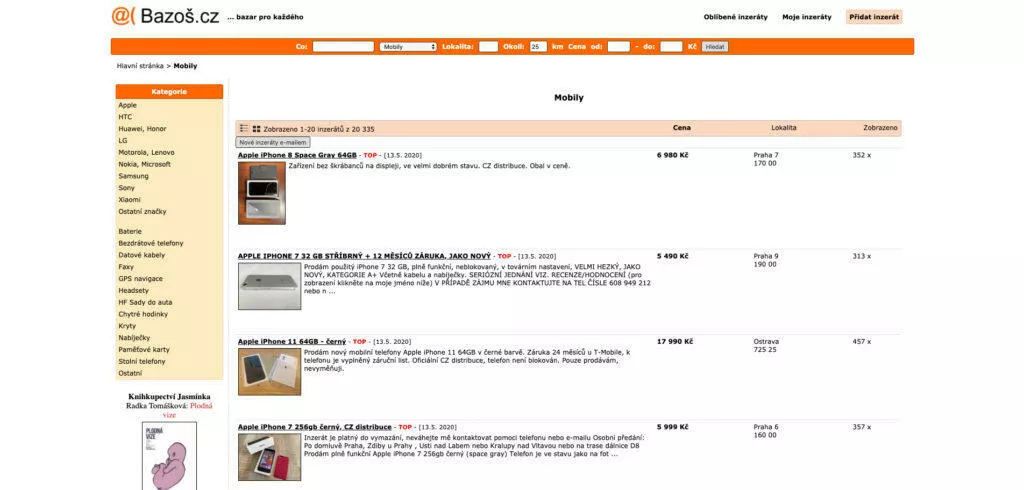1024x490 pixels.
Task: Open the last Ostatní category link
Action: pos(130,373)
